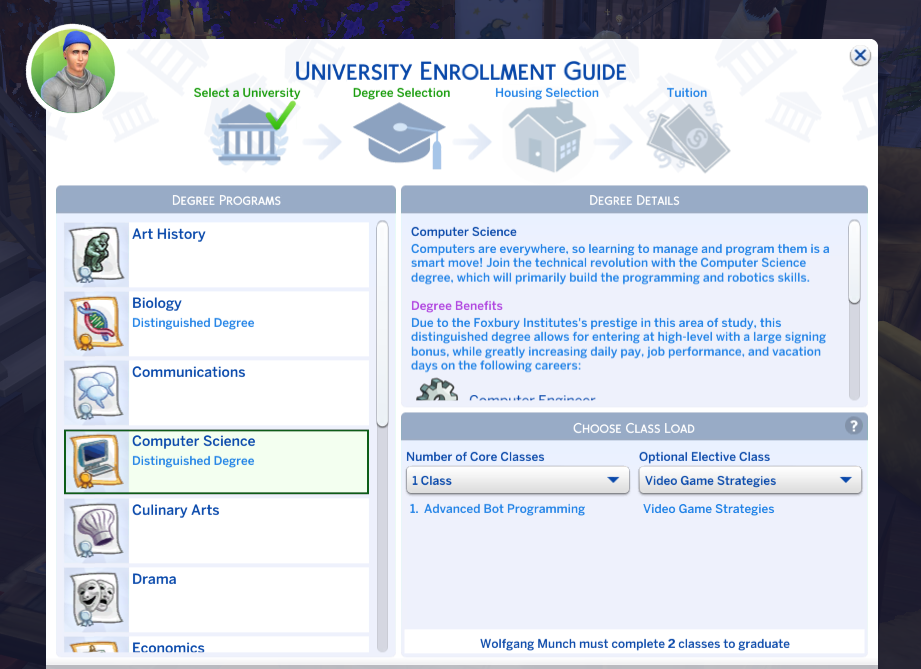921x669 pixels.
Task: Click the Optional Elective Class label
Action: [x=704, y=456]
